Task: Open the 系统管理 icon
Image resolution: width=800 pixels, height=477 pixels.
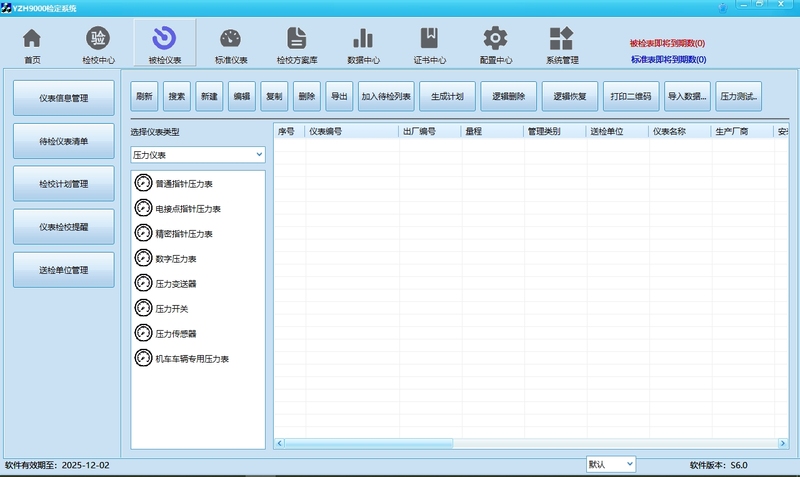Action: pos(561,38)
